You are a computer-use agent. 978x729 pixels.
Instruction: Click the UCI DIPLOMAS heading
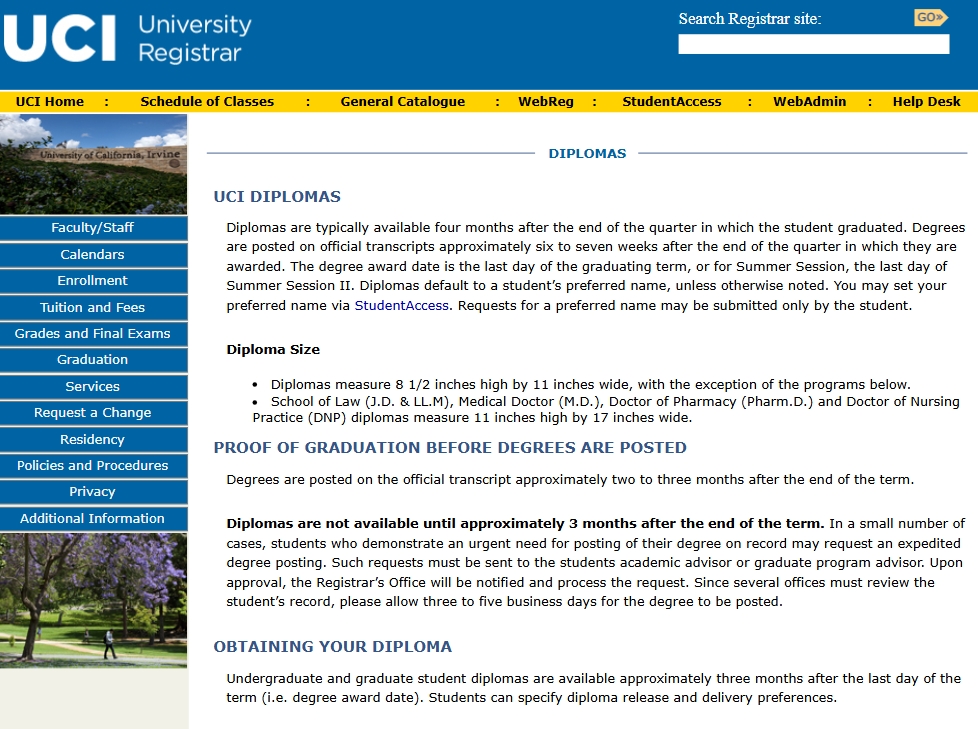point(277,196)
